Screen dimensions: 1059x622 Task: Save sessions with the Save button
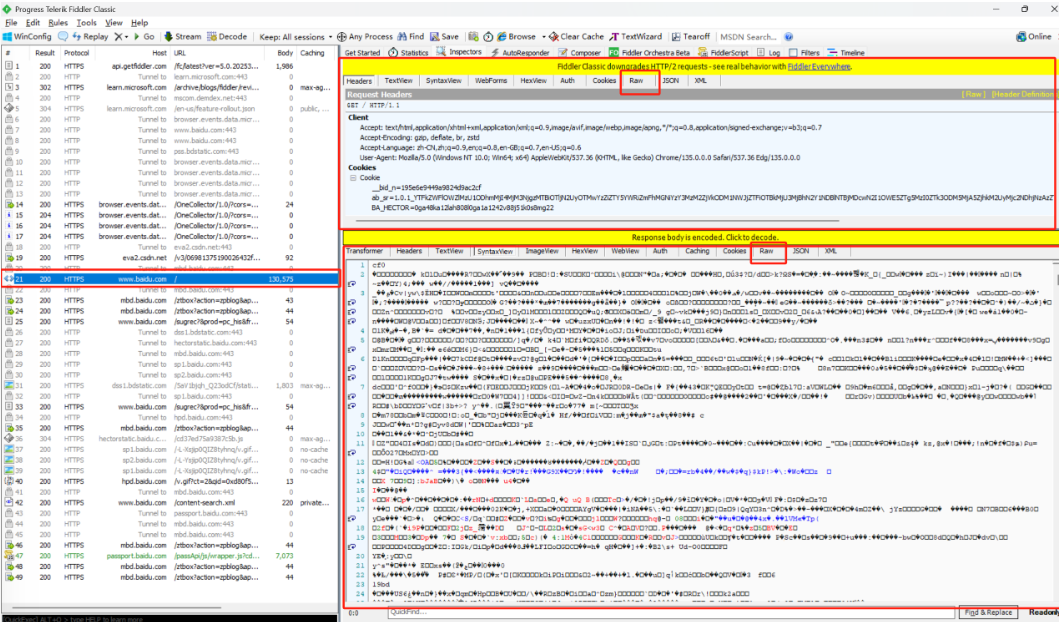(444, 36)
